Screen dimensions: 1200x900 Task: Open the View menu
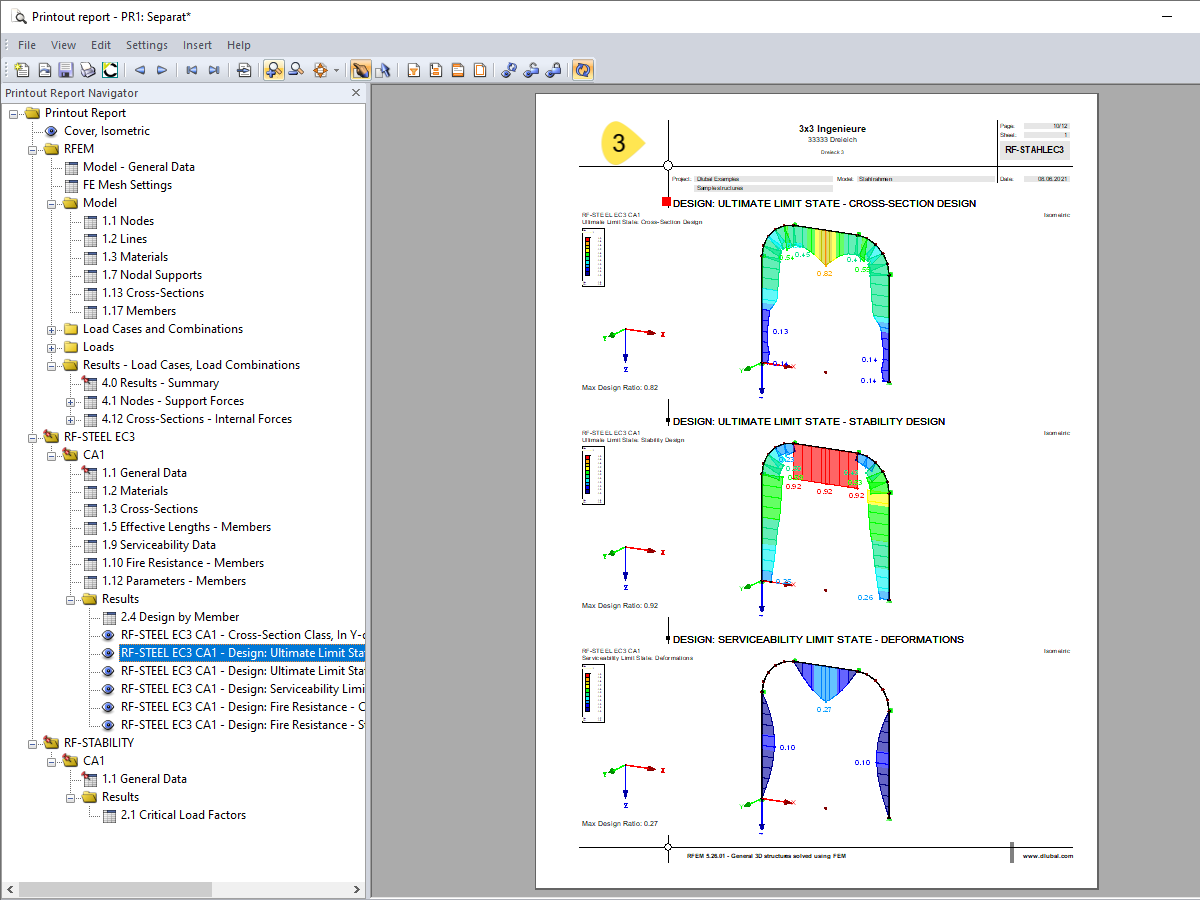[63, 45]
